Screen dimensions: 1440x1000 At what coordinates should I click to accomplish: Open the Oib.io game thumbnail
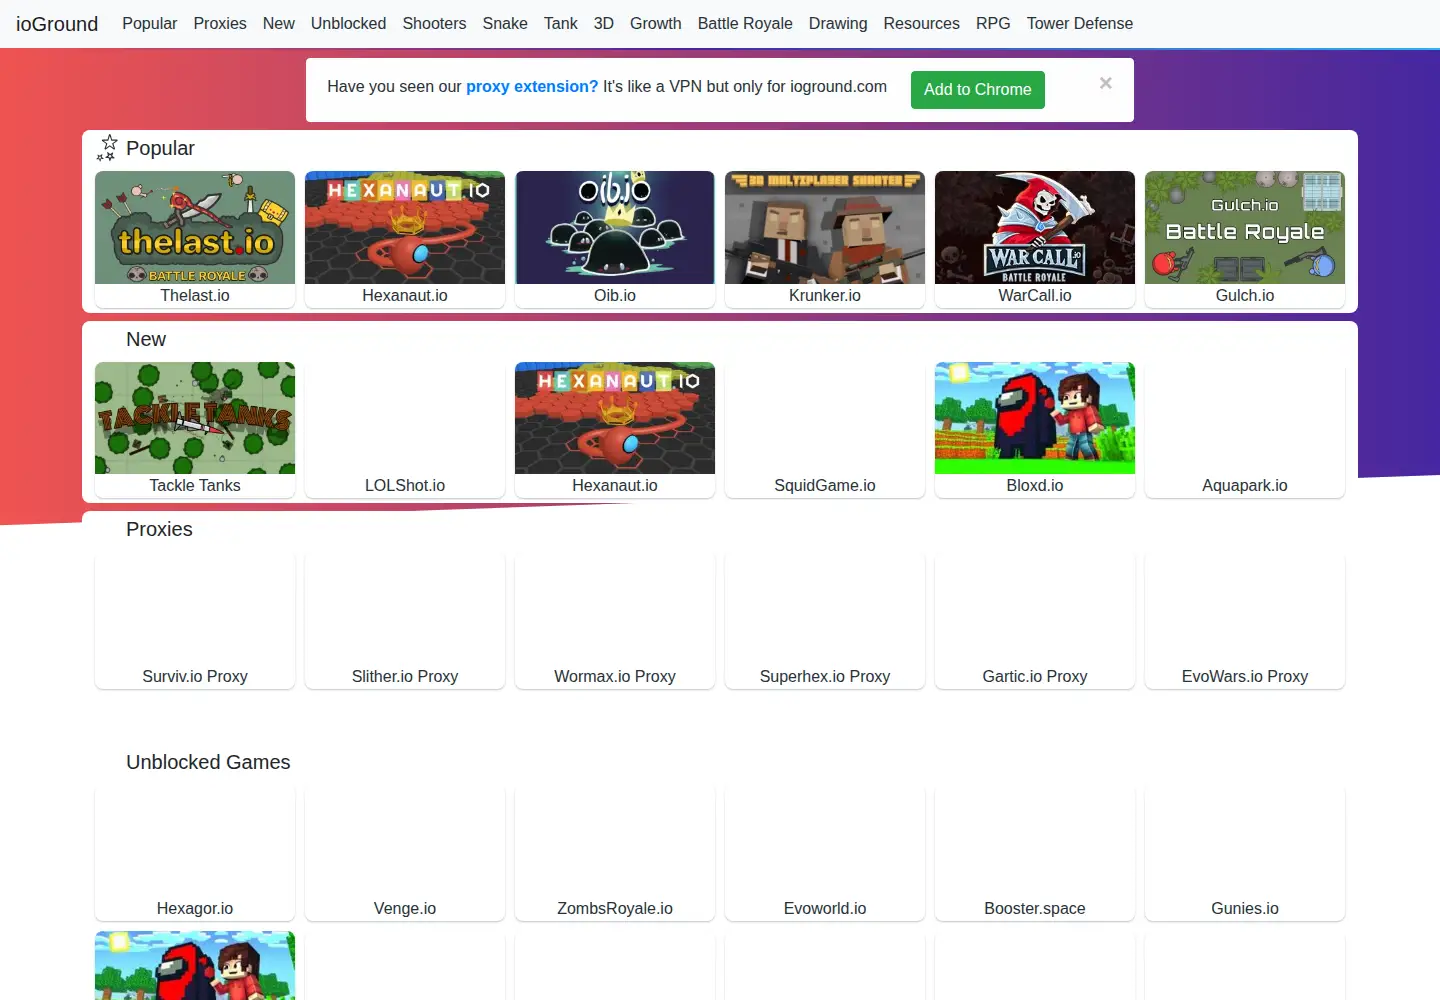pyautogui.click(x=615, y=227)
